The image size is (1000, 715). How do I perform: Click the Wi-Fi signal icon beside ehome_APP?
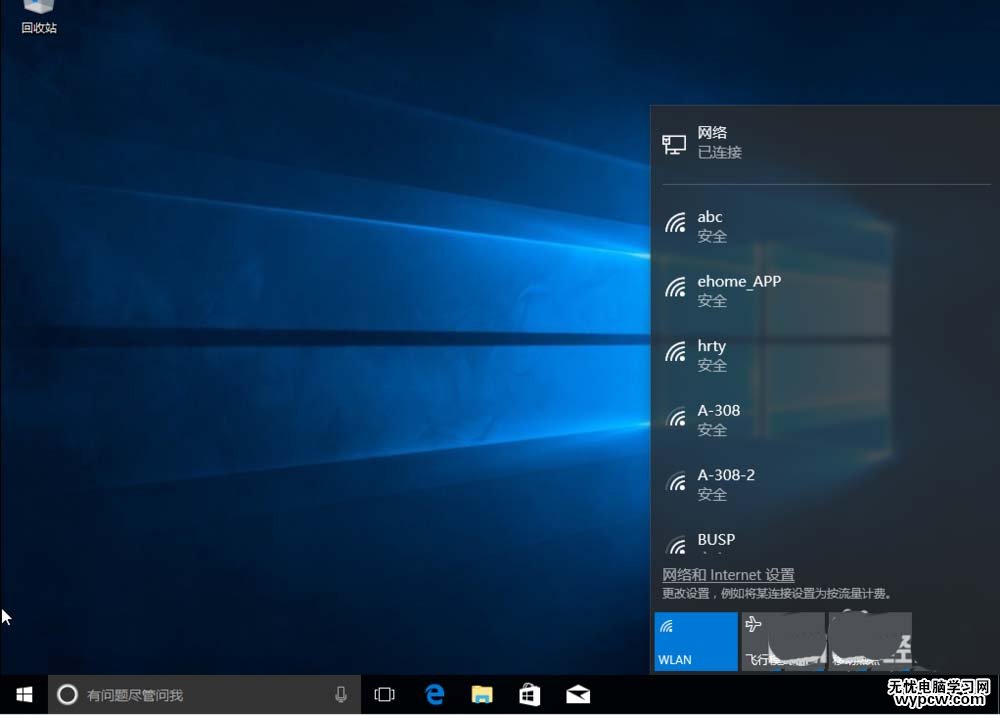point(675,287)
